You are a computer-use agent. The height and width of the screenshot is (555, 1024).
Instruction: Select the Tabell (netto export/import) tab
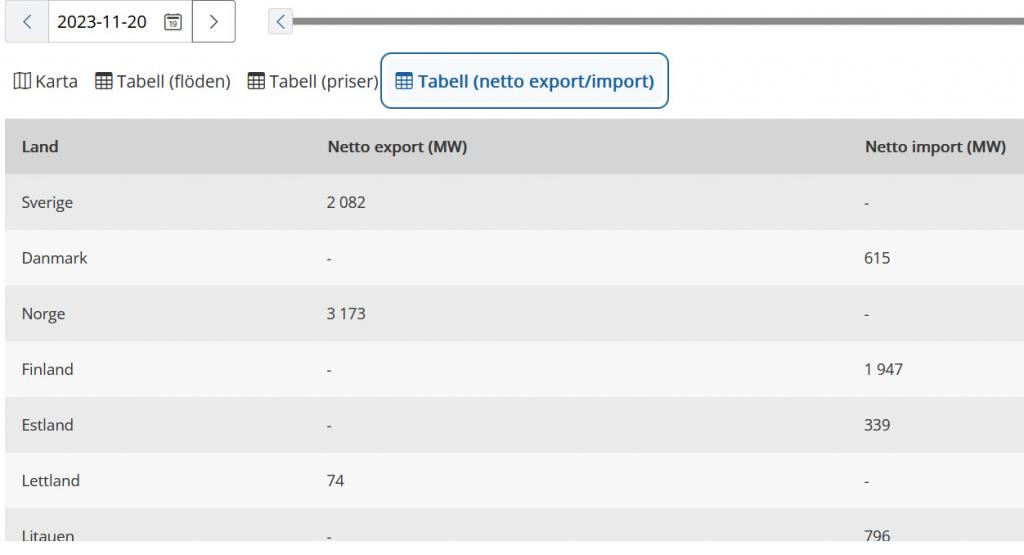pos(535,81)
